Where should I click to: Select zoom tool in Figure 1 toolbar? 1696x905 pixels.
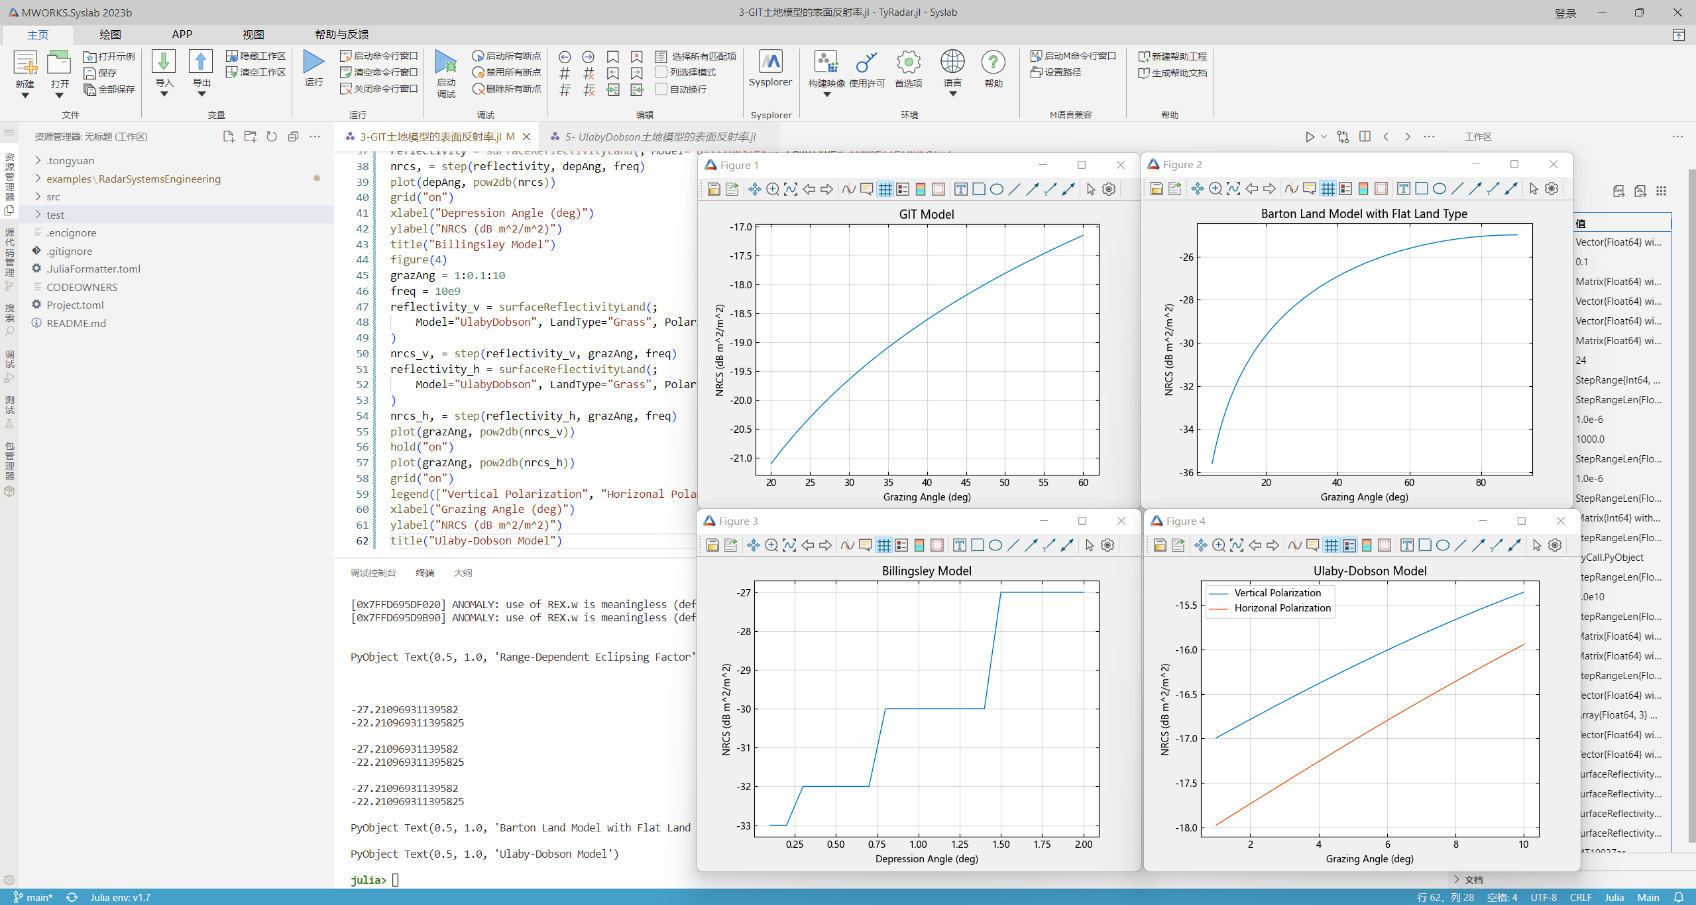click(x=773, y=189)
